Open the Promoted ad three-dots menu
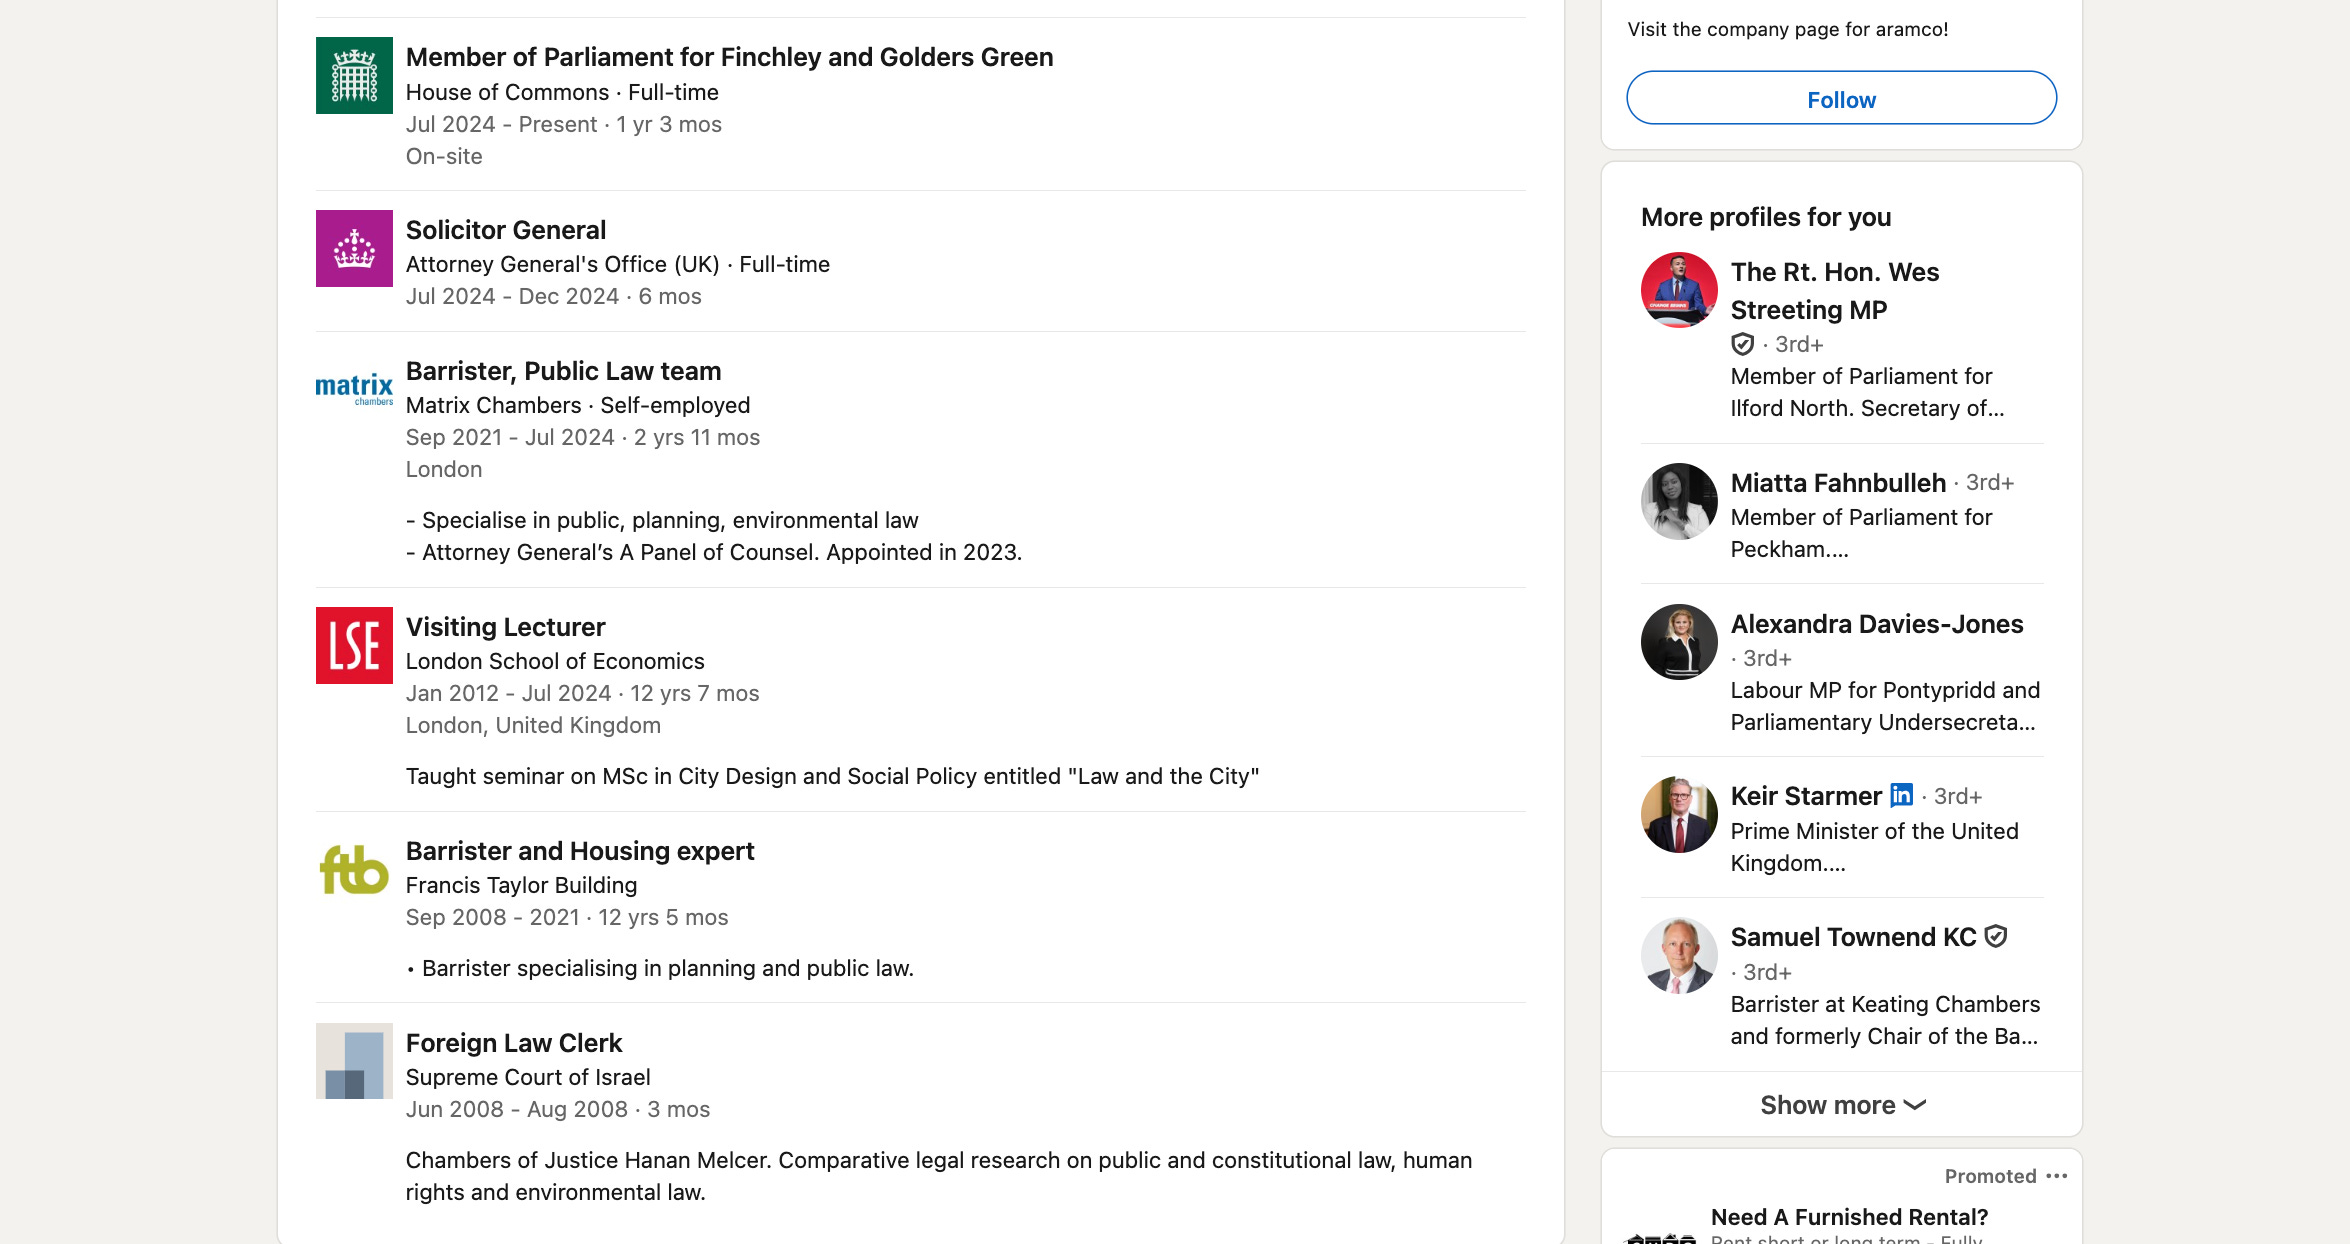Image resolution: width=2350 pixels, height=1244 pixels. pyautogui.click(x=2056, y=1176)
